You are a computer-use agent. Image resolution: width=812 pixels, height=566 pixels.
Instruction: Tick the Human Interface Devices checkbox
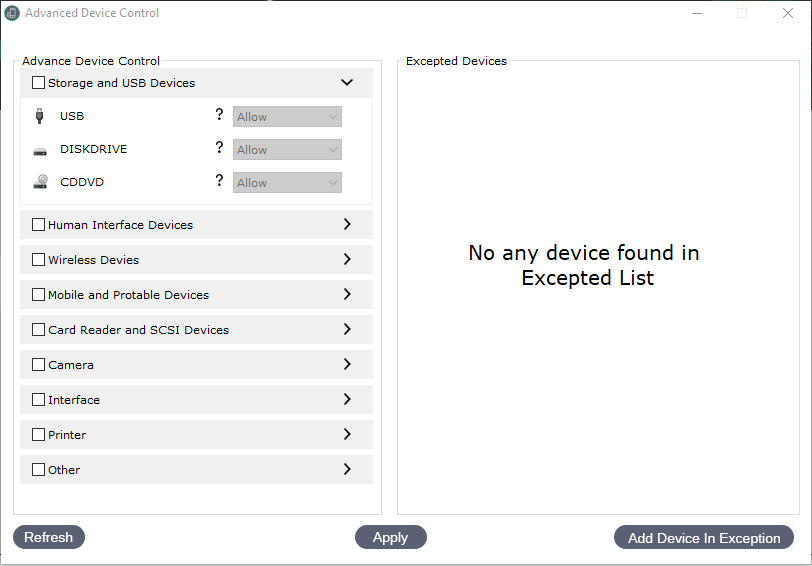click(39, 225)
